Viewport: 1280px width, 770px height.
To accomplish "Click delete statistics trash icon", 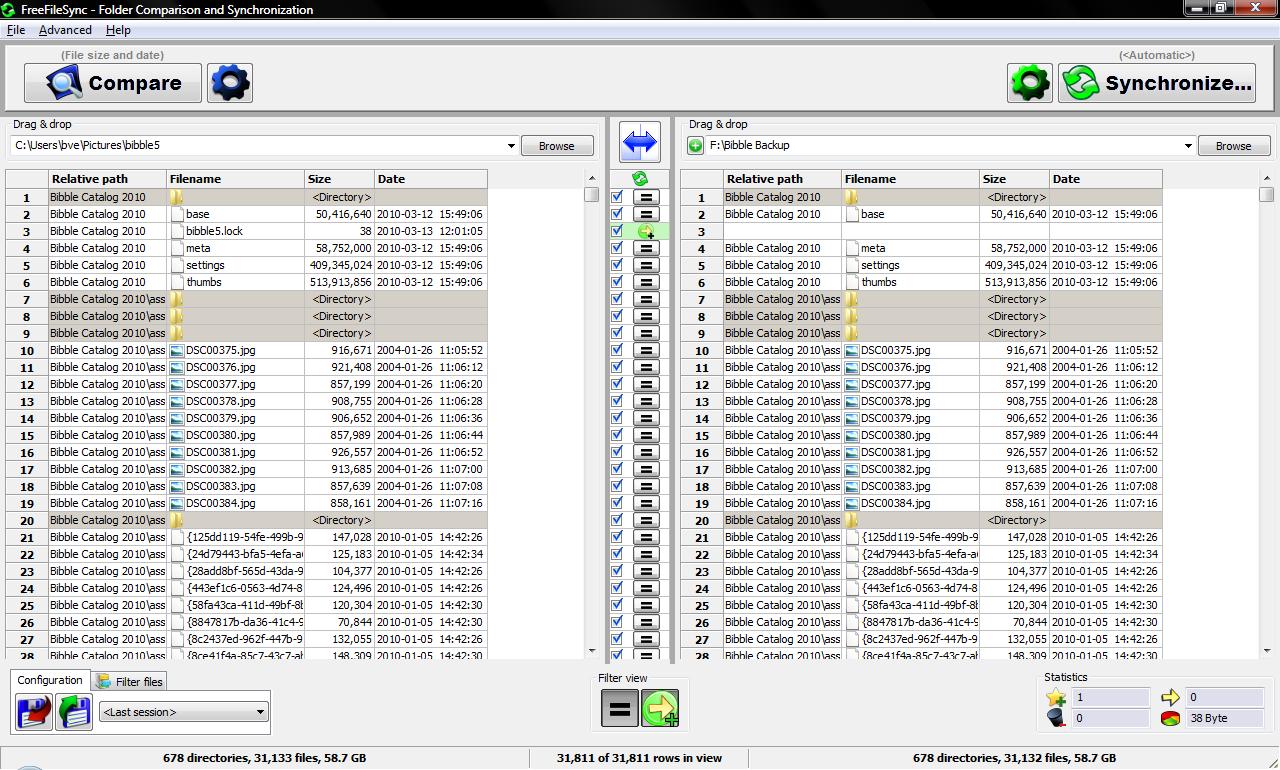I will 1056,718.
